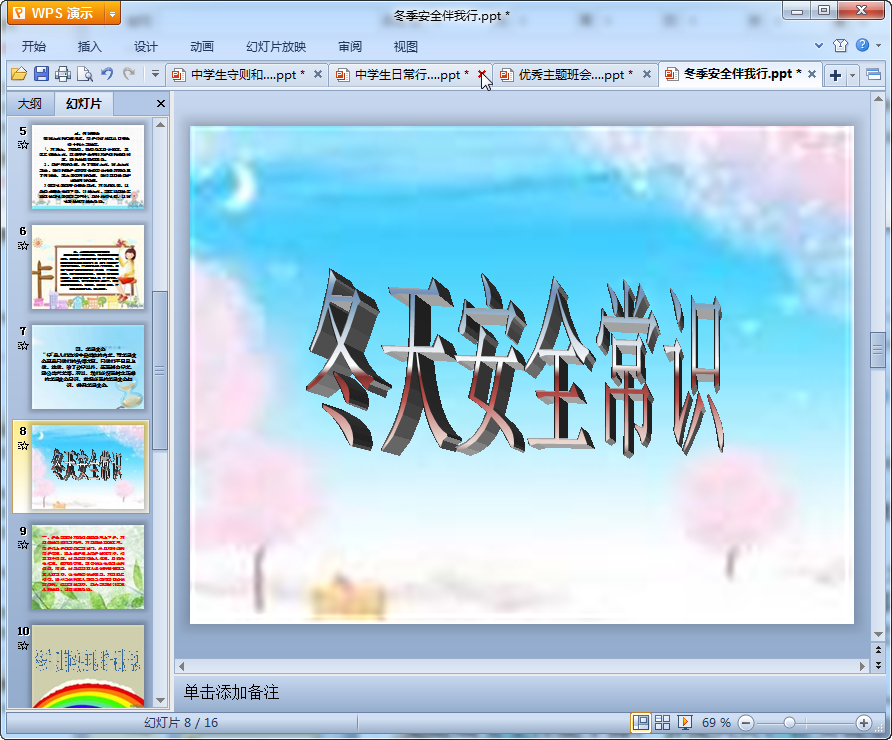Expand the quick access toolbar customize arrow
892x740 pixels.
click(155, 74)
